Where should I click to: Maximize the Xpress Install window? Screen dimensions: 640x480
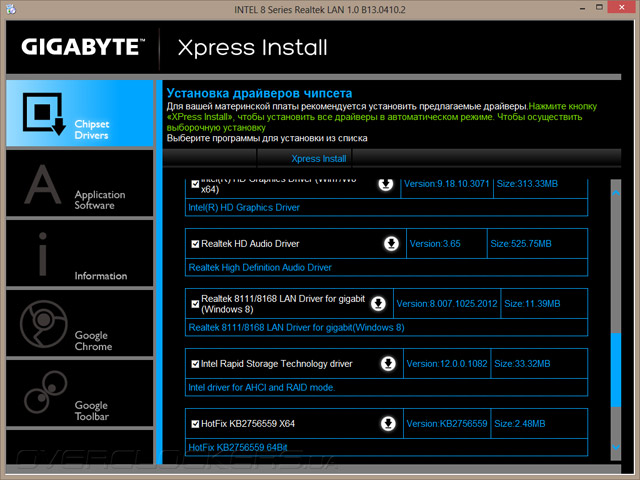point(599,7)
